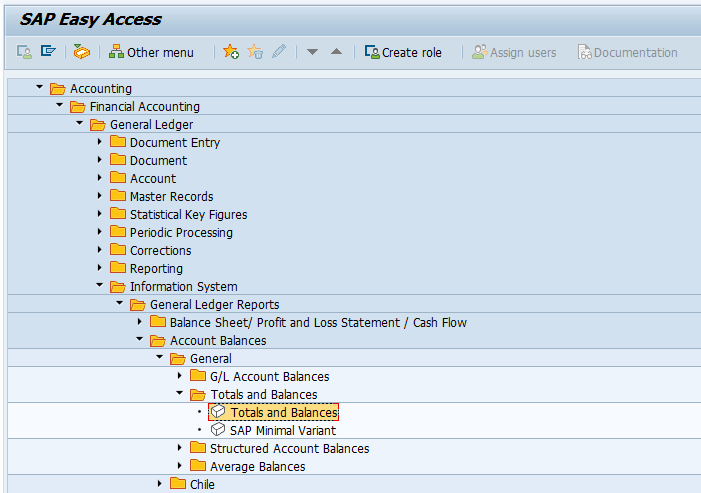Expand the Structured Account Balances arrow
This screenshot has height=493, width=701.
click(x=180, y=447)
